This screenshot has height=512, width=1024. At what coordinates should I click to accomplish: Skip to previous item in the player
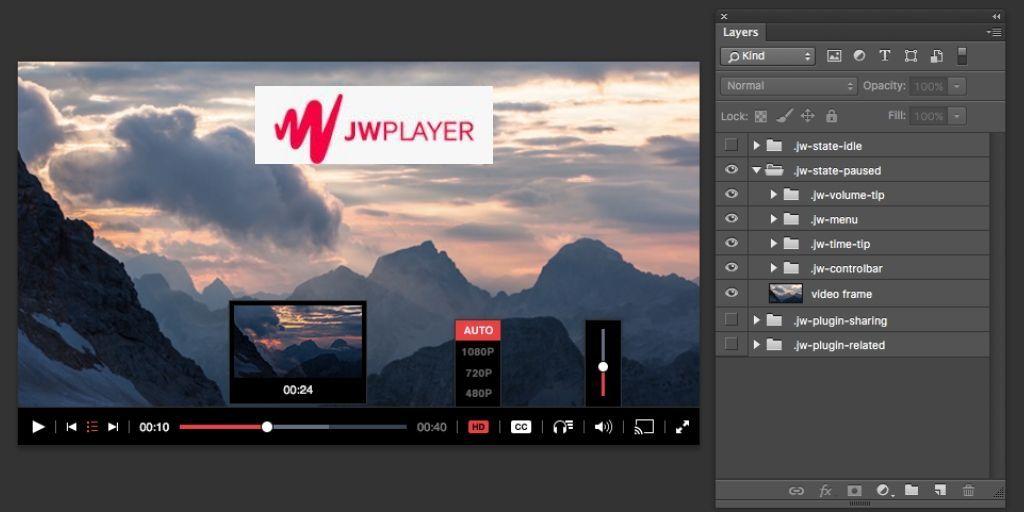[x=72, y=427]
